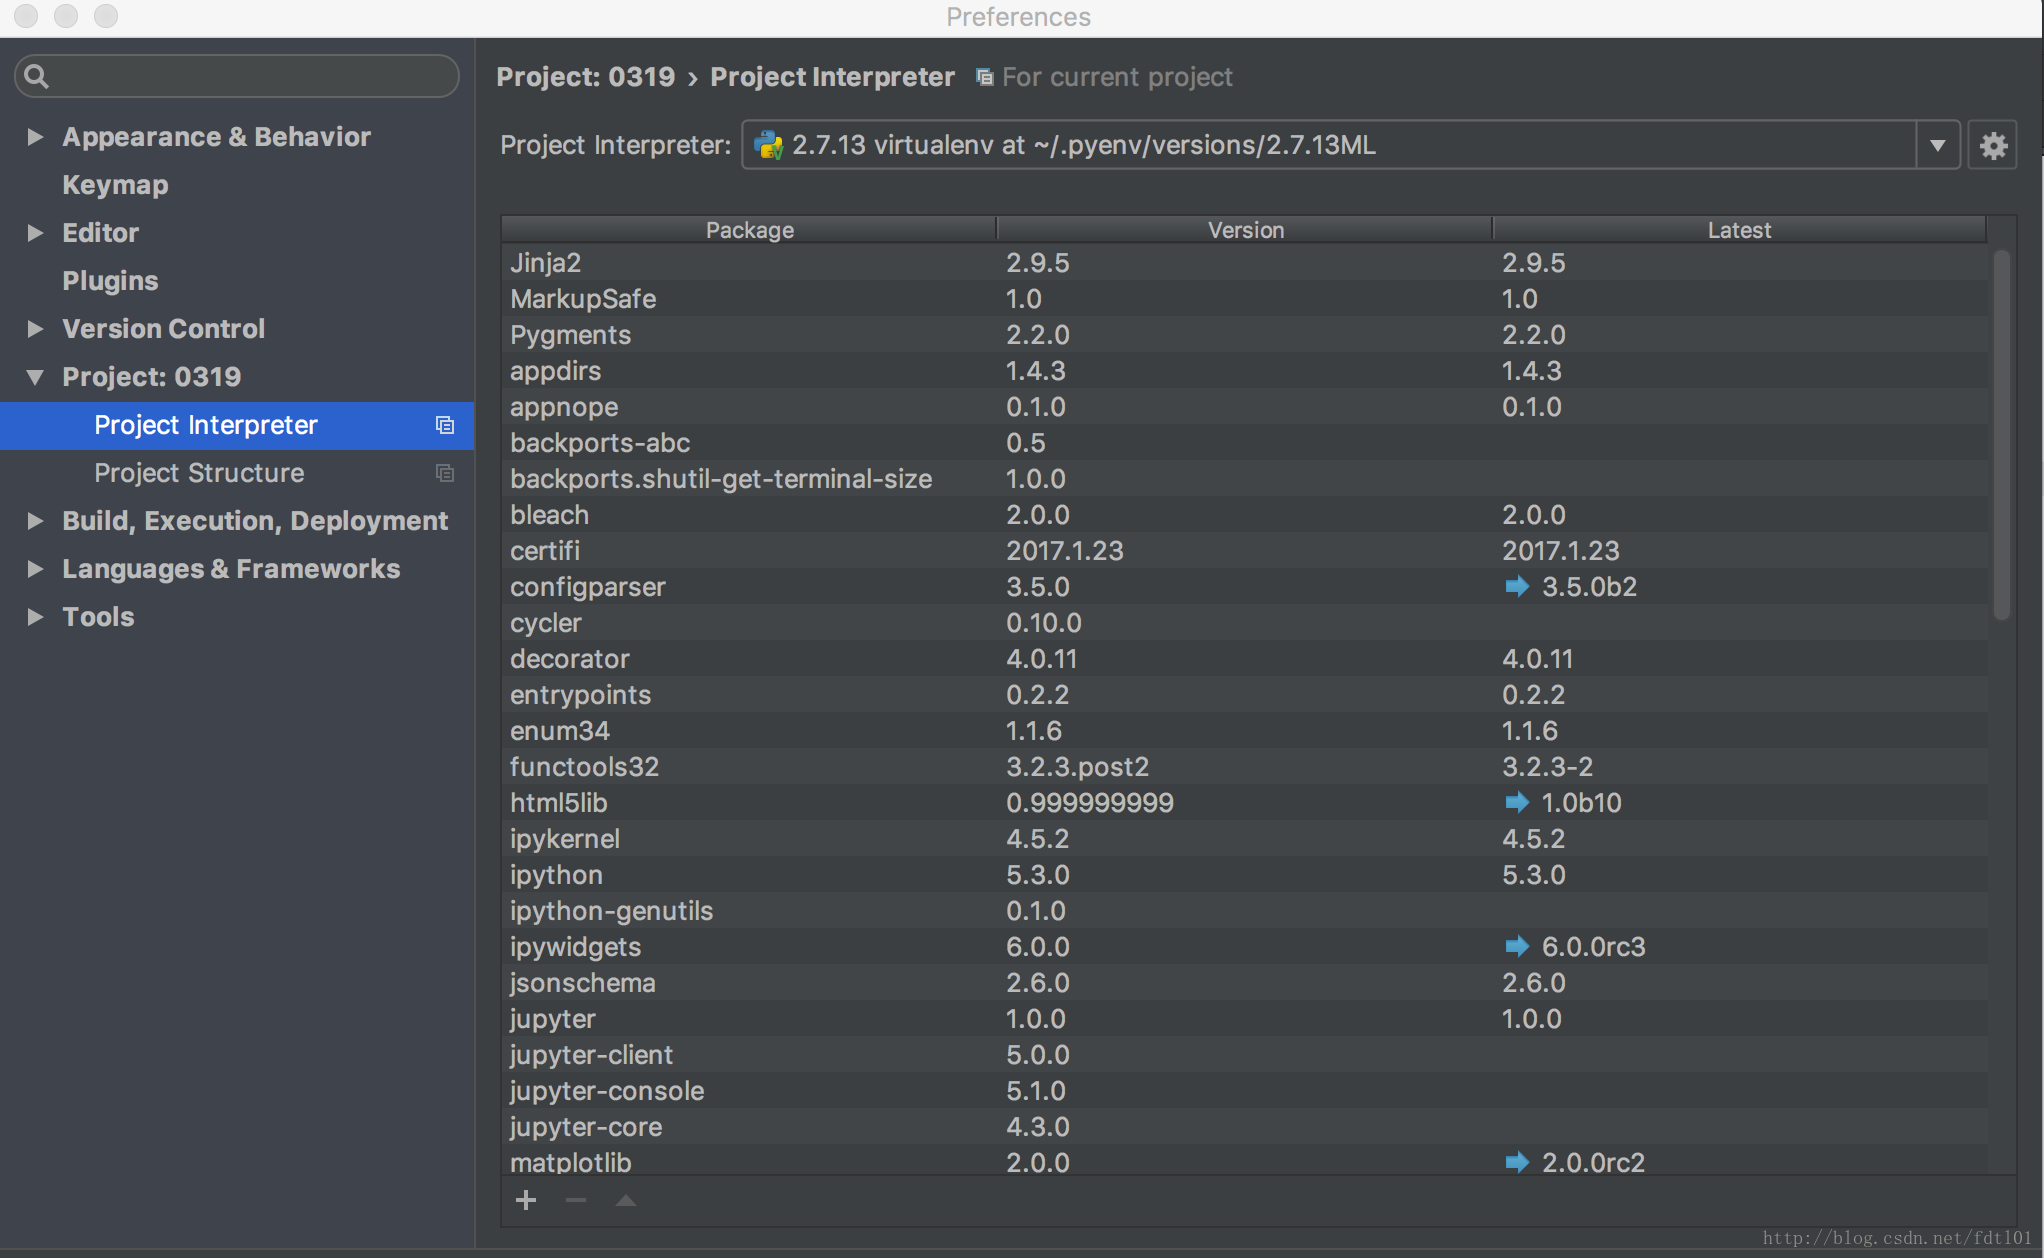
Task: Open Version Control settings
Action: [x=163, y=329]
